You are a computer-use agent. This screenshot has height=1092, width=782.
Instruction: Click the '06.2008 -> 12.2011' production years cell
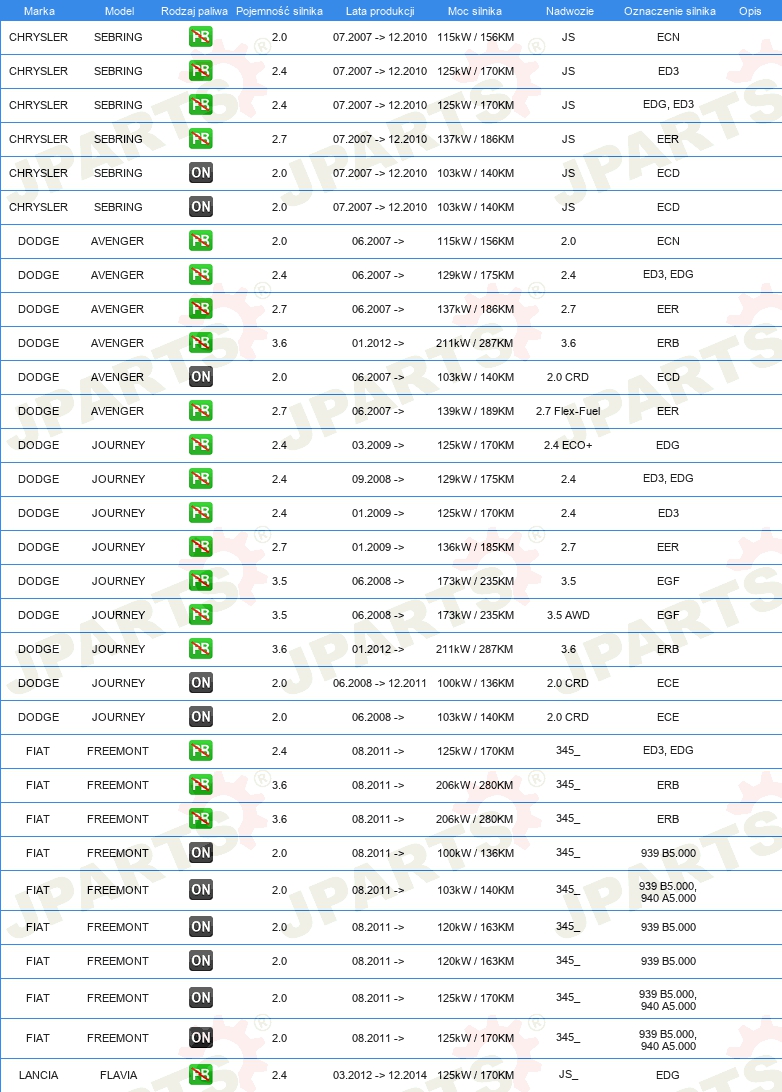(x=380, y=683)
